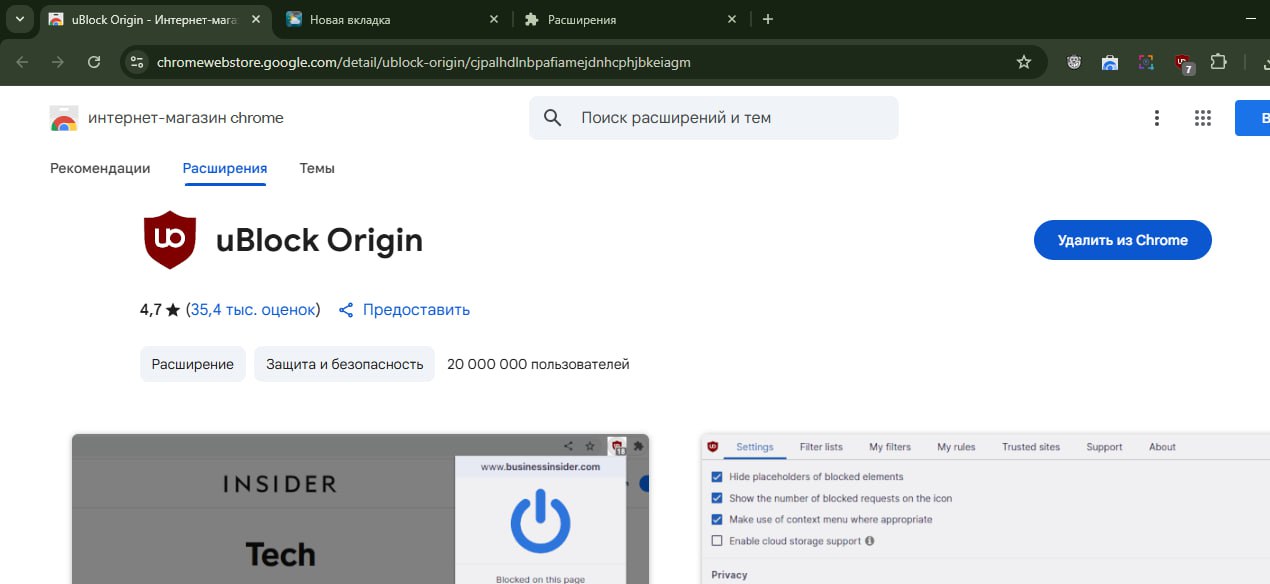Focus the Поиск расширений и тем field
The height and width of the screenshot is (584, 1270).
(714, 118)
